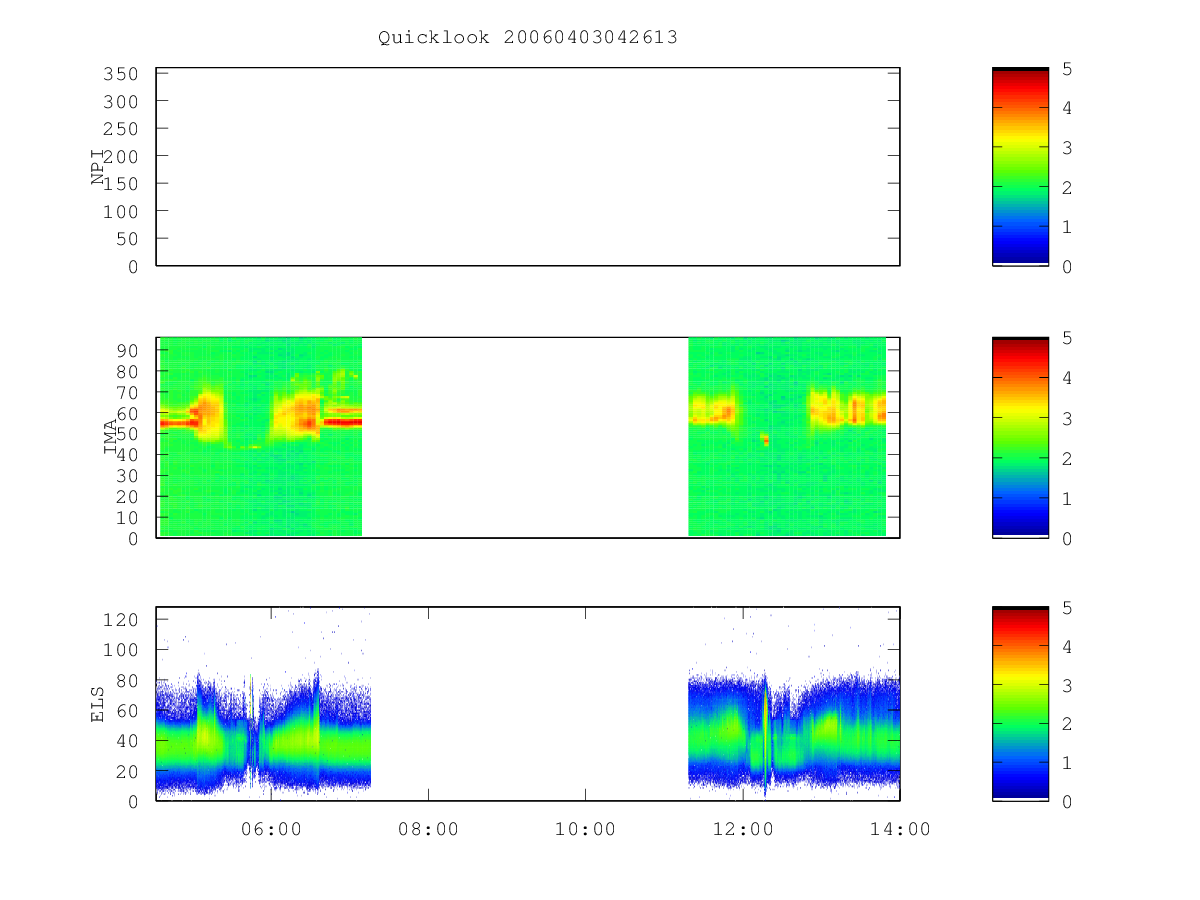Click the 10 tick label on IMA axis

coord(126,518)
